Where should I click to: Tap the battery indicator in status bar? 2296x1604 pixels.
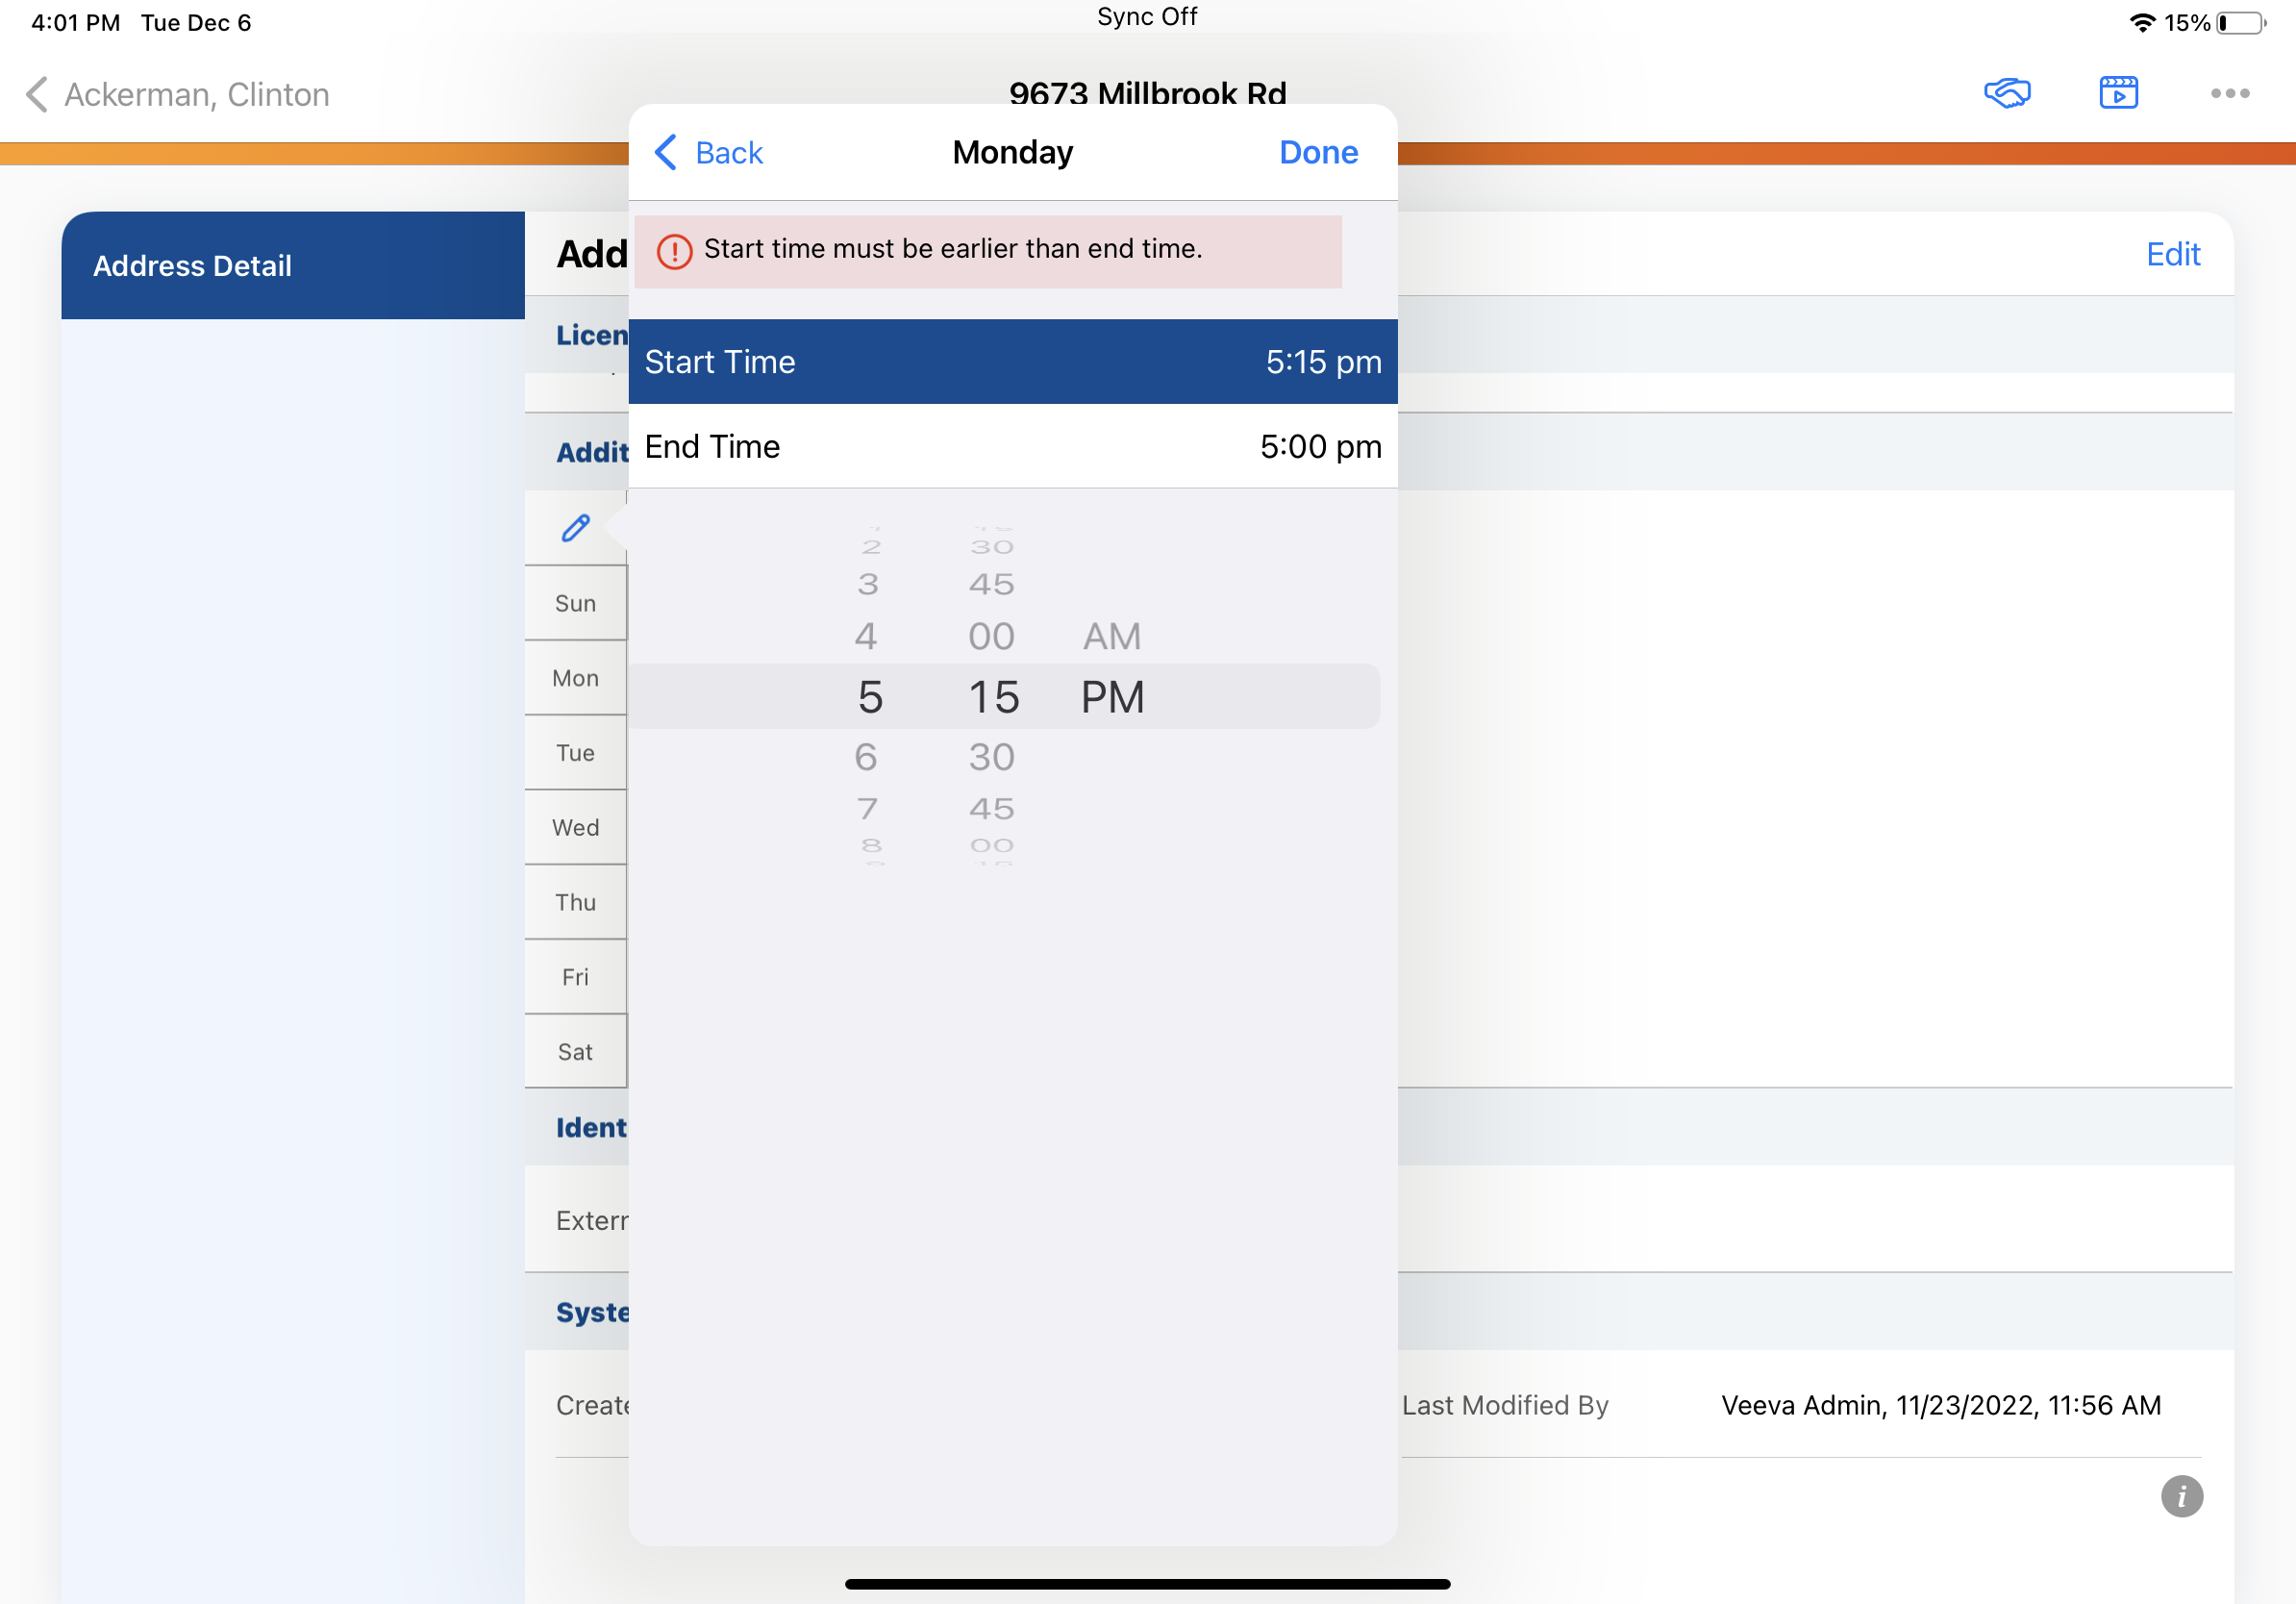2241,22
